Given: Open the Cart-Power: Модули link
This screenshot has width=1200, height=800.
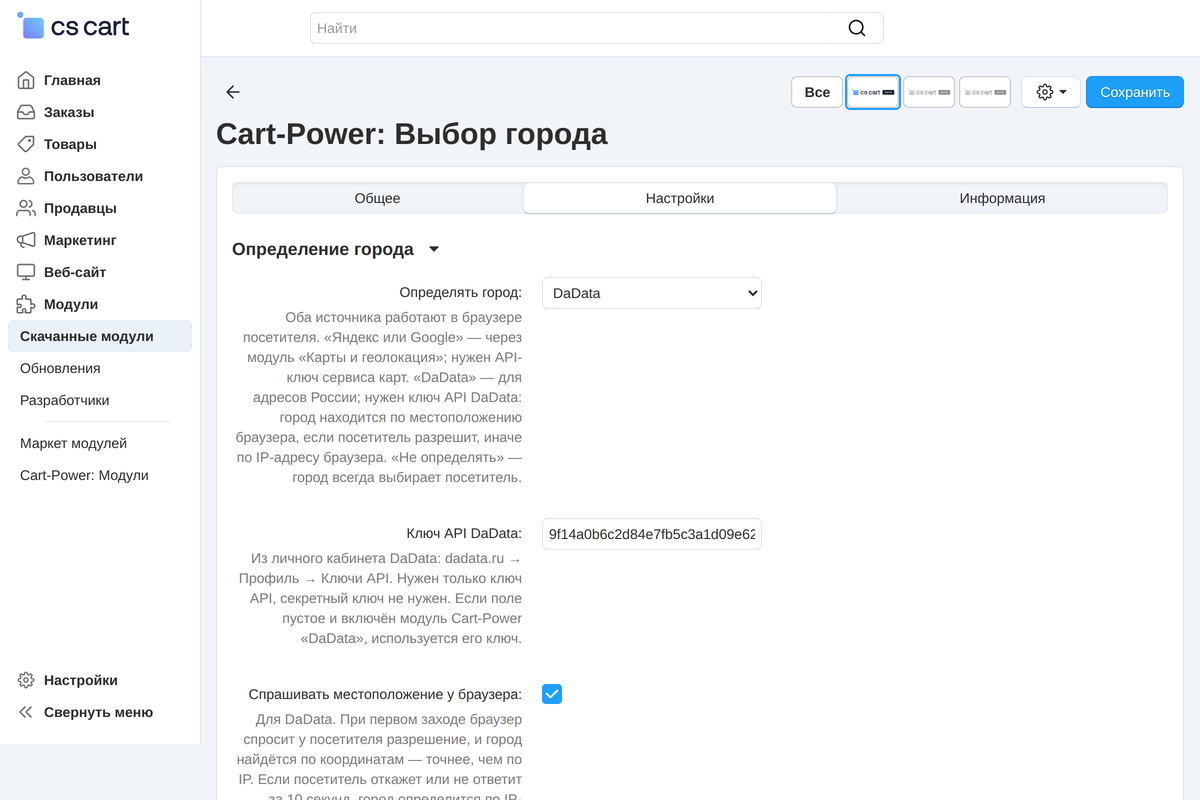Looking at the screenshot, I should tap(84, 475).
